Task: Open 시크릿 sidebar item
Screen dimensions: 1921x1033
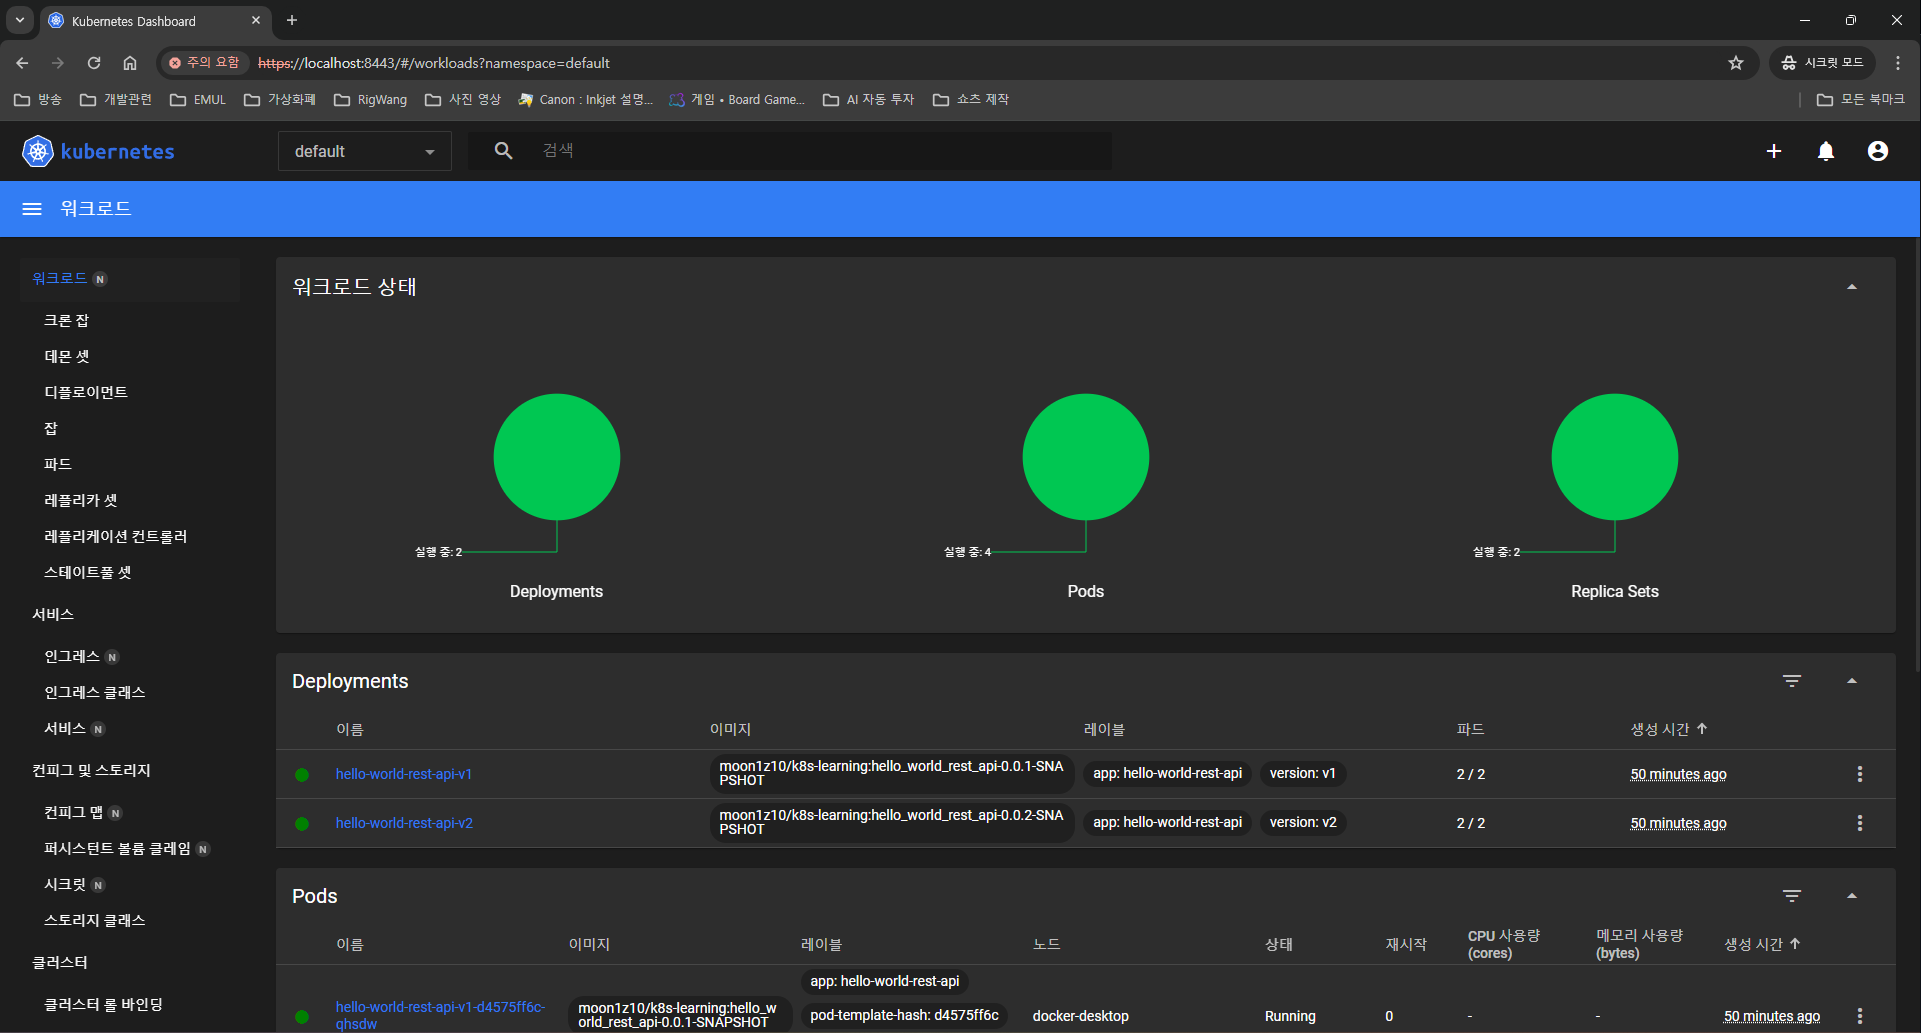Action: [x=65, y=884]
